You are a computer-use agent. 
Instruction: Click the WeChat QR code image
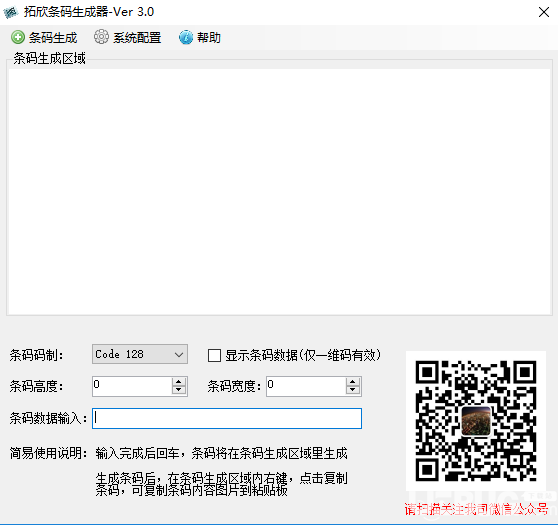click(476, 421)
